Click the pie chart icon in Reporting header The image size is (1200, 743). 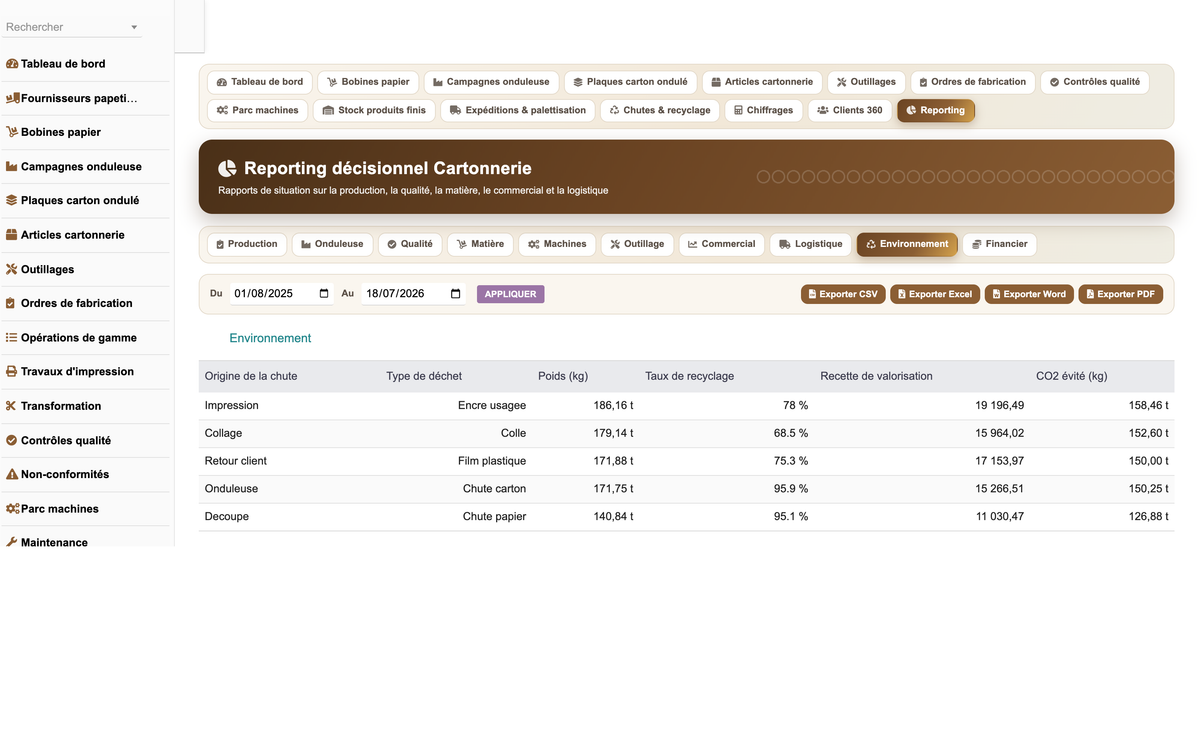(228, 168)
